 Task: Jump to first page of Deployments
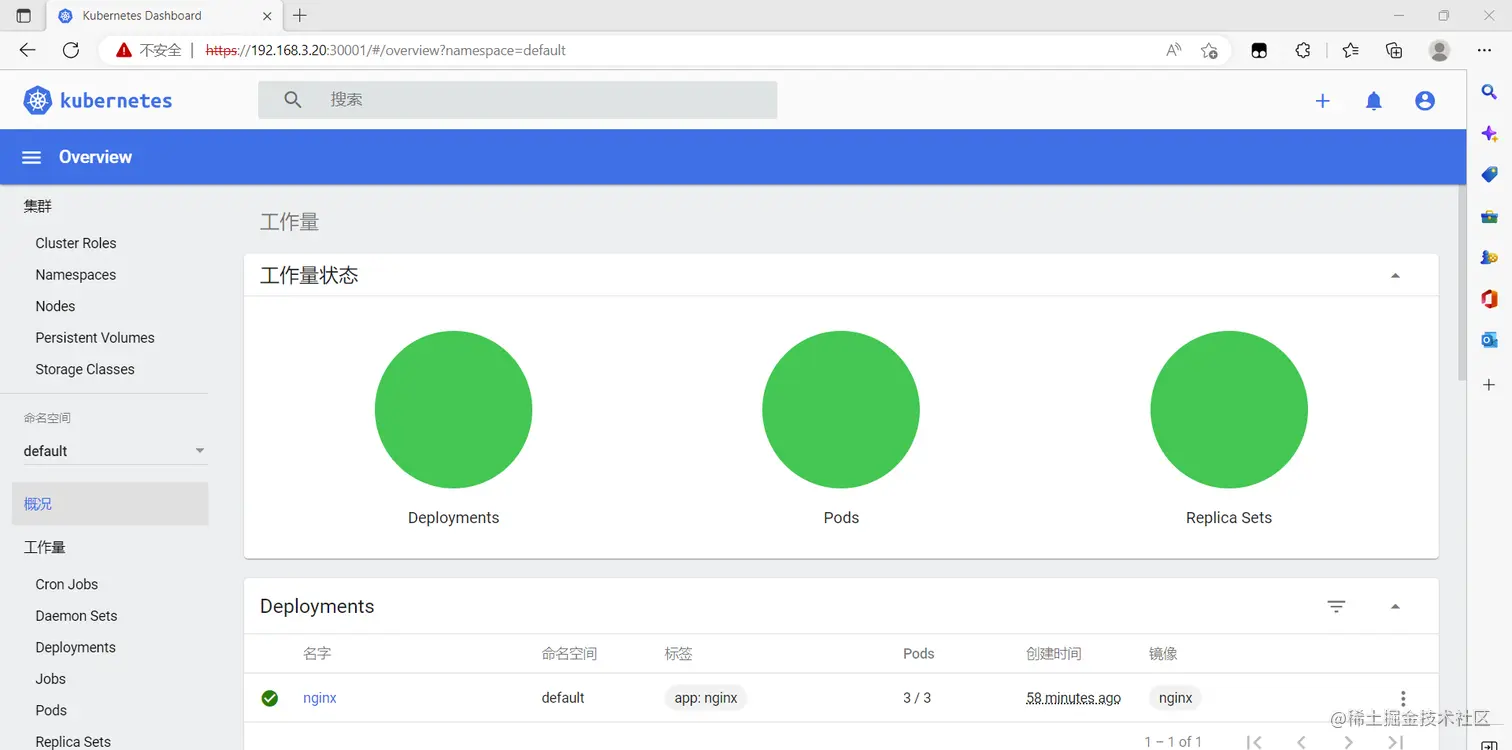tap(1254, 742)
